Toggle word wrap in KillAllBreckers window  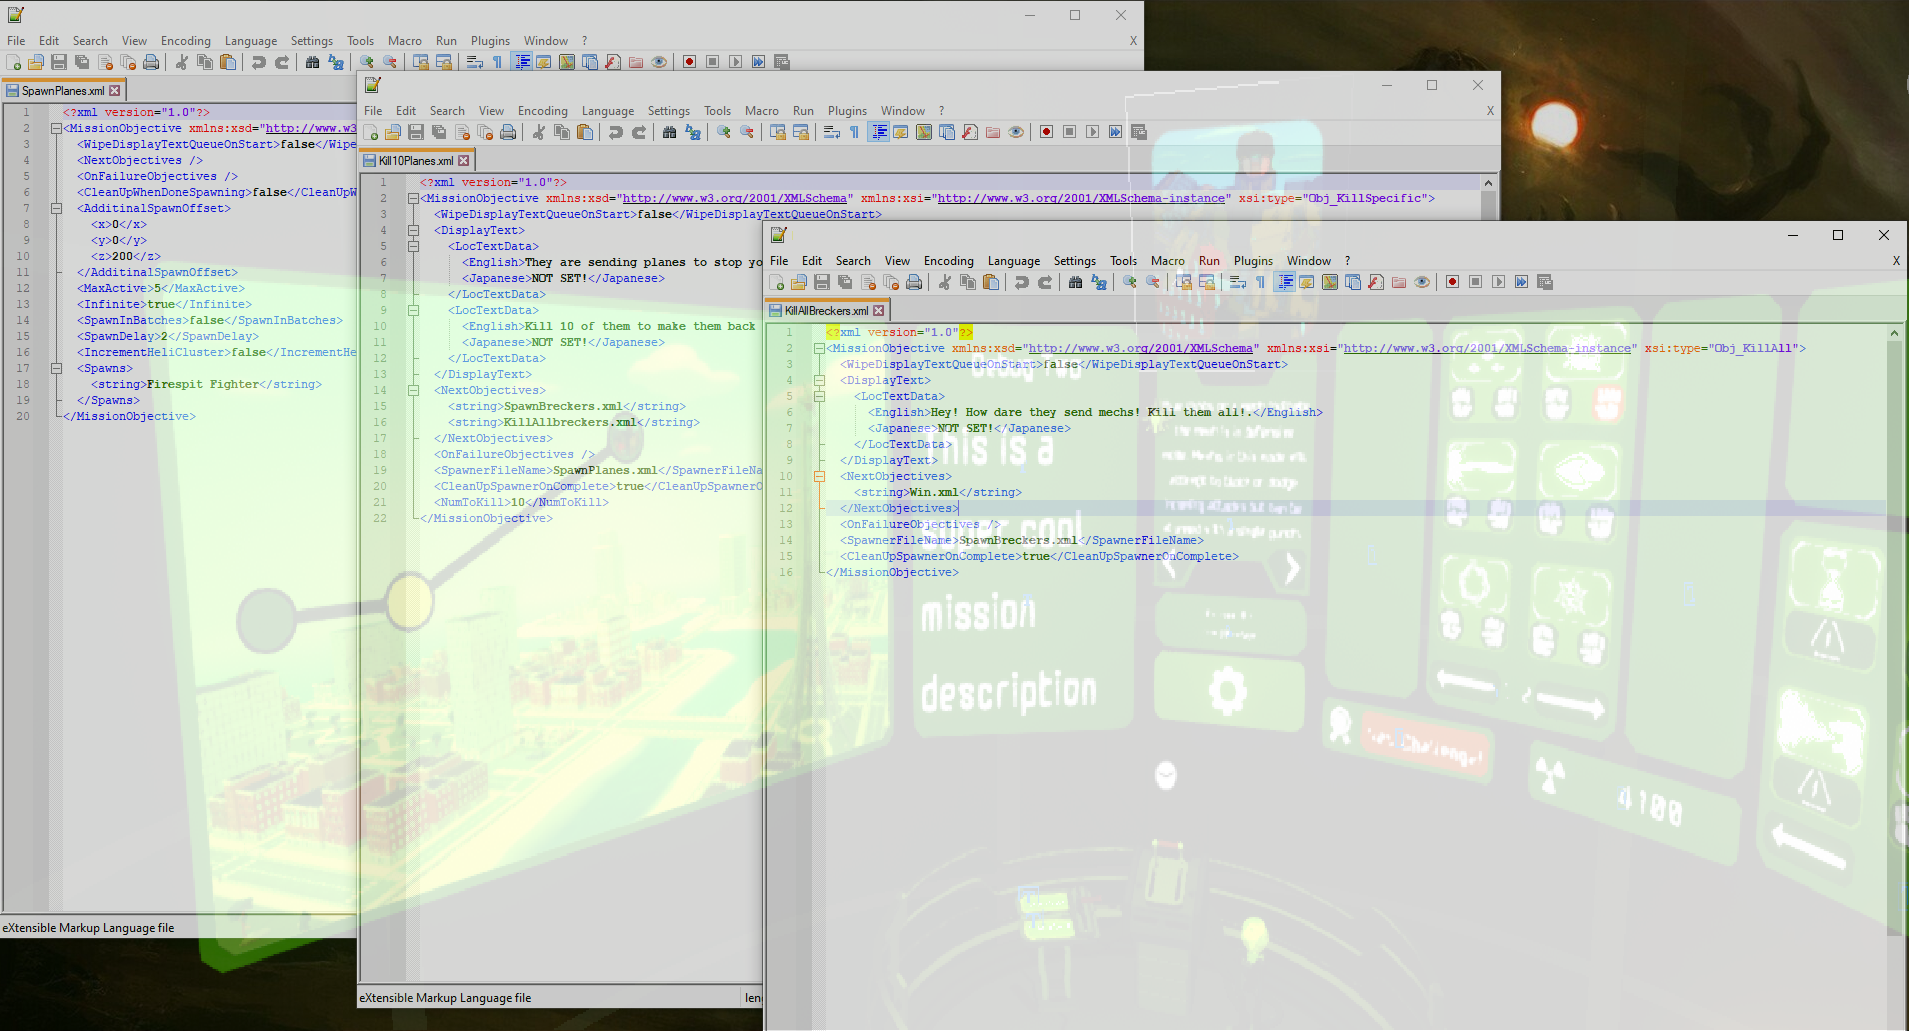pos(1237,282)
